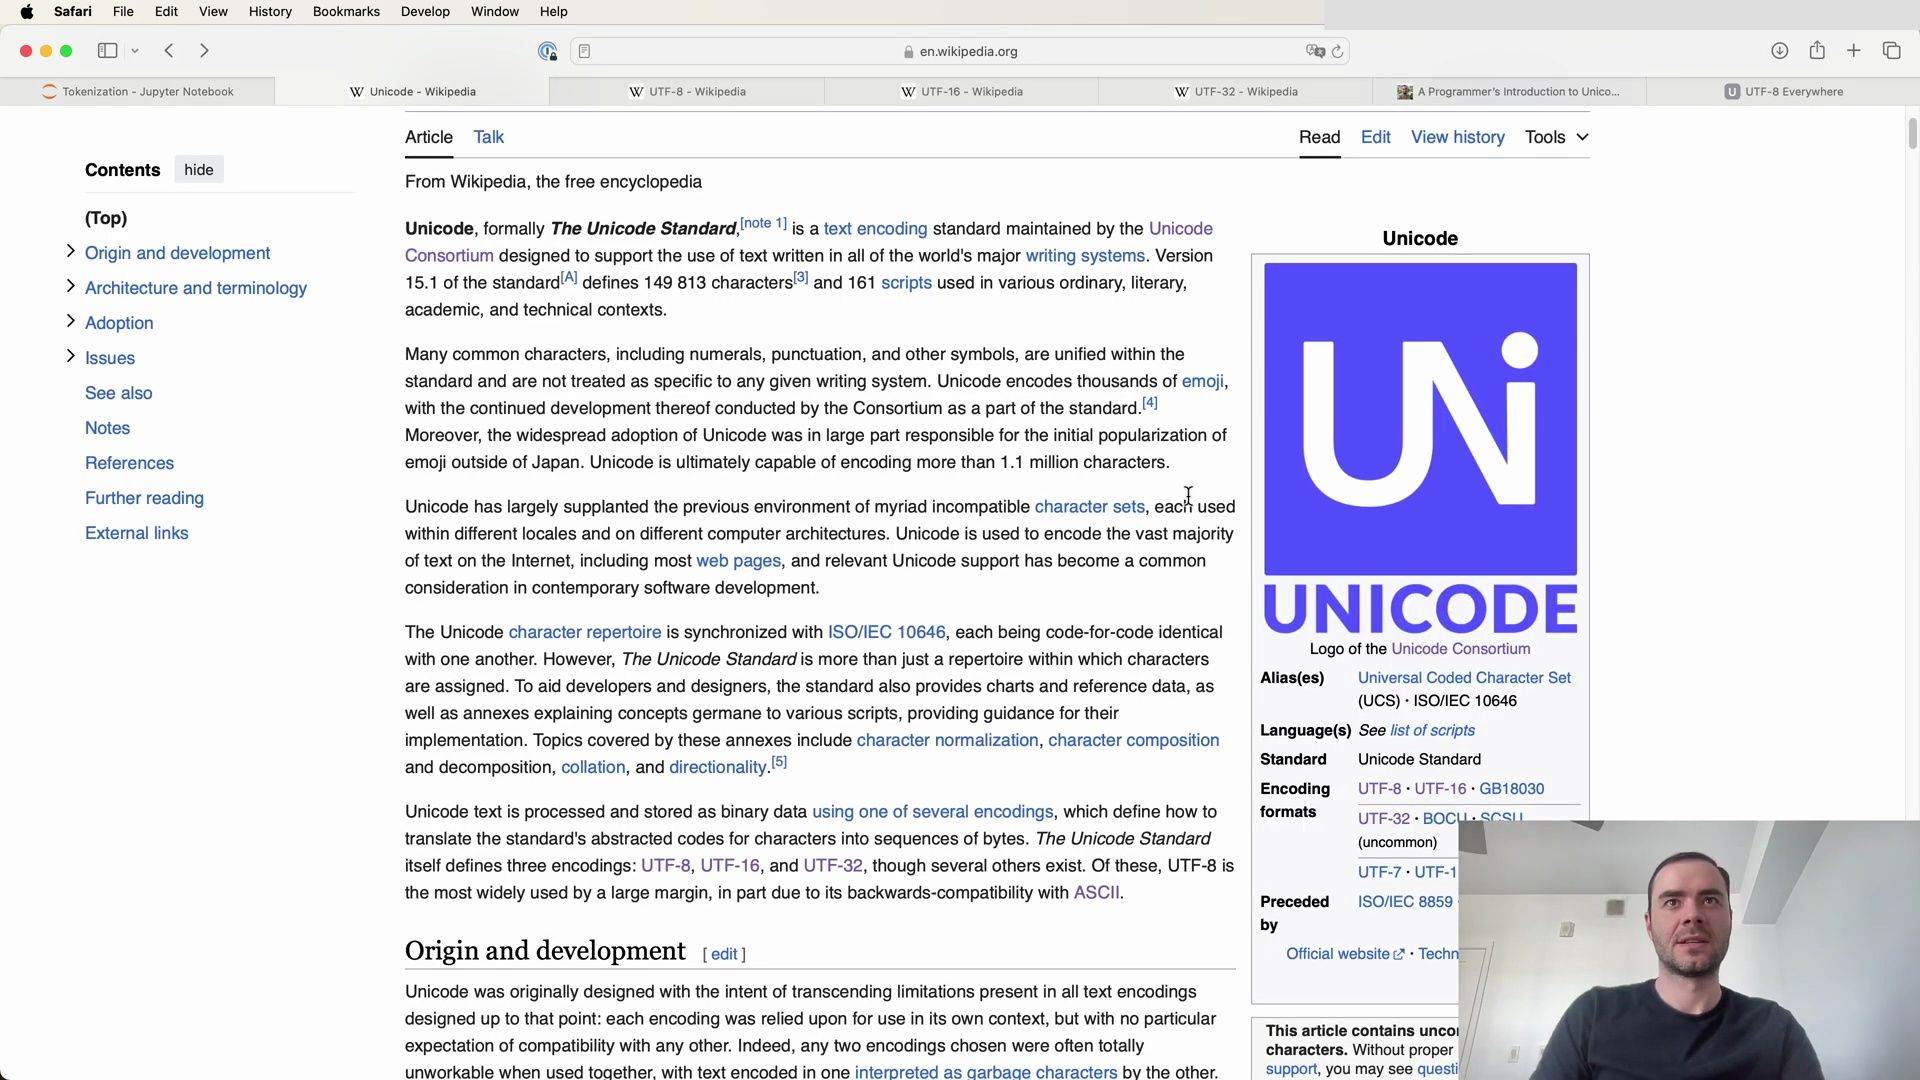Go to Further reading section
This screenshot has width=1920, height=1080.
[144, 498]
